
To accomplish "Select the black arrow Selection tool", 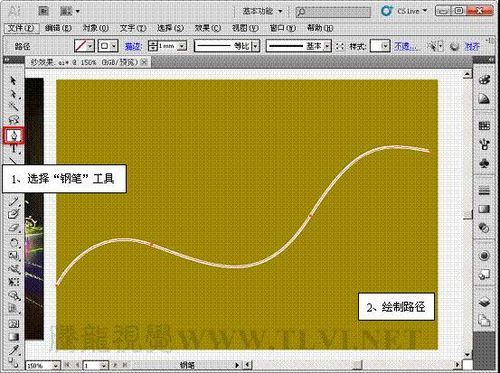I will (x=13, y=81).
